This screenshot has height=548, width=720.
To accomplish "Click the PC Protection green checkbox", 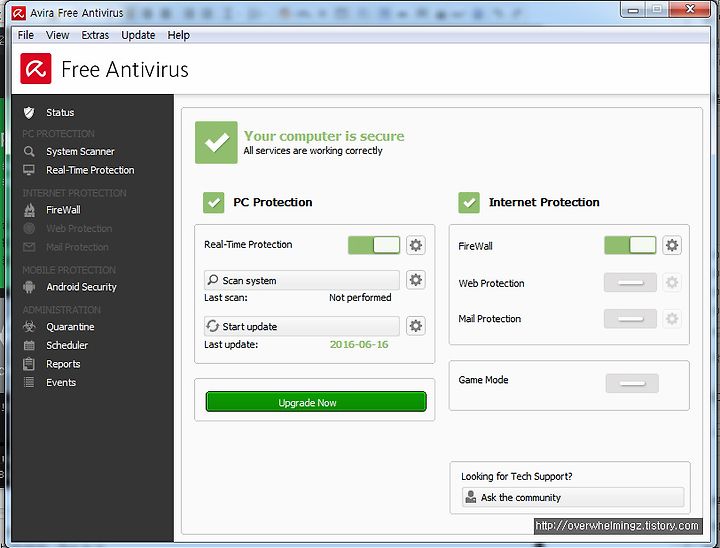I will click(x=214, y=203).
